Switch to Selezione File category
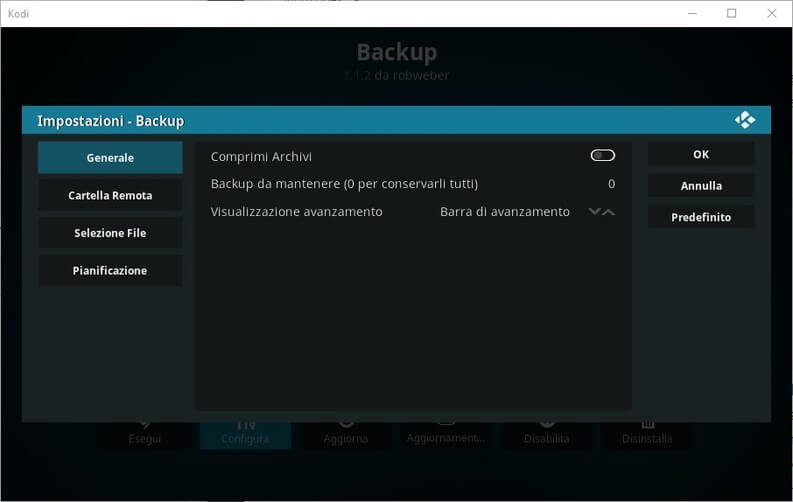793x502 pixels. 110,233
